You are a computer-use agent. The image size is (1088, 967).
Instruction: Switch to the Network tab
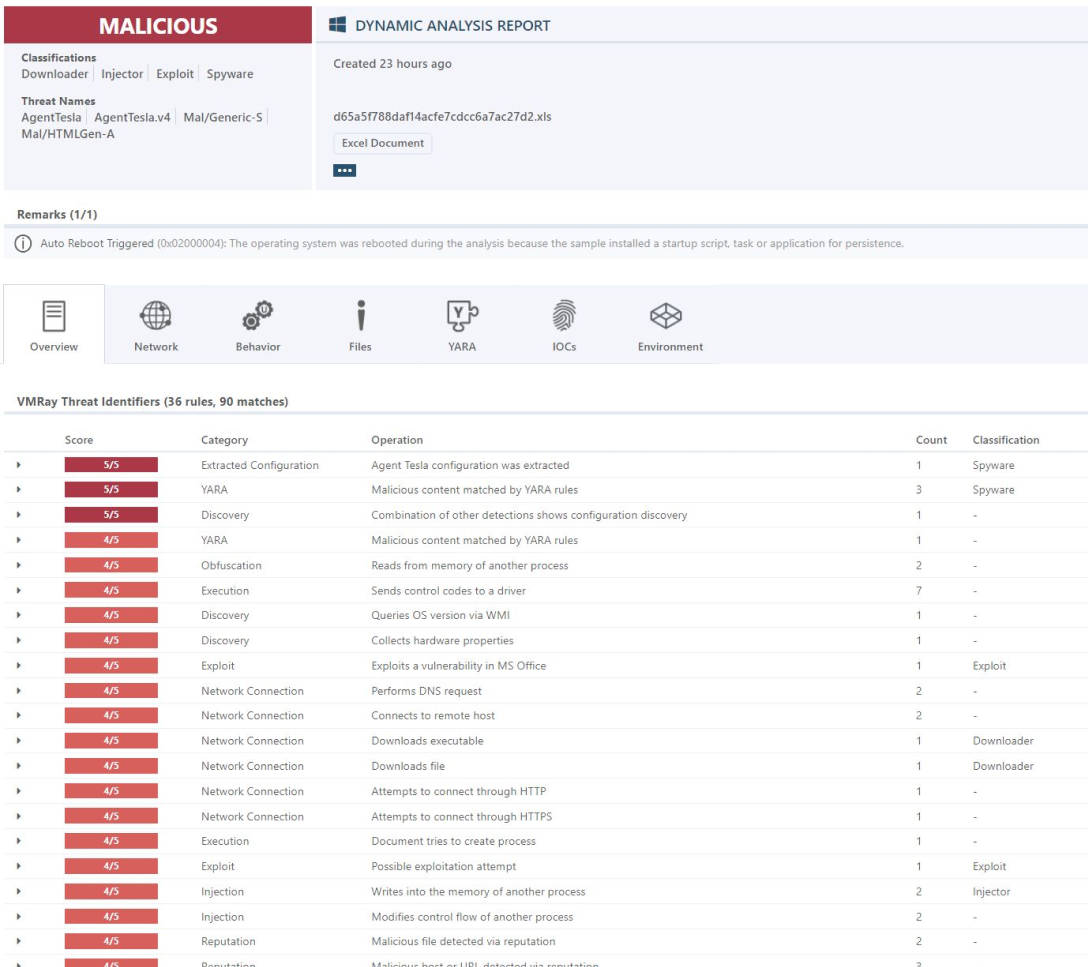coord(156,325)
